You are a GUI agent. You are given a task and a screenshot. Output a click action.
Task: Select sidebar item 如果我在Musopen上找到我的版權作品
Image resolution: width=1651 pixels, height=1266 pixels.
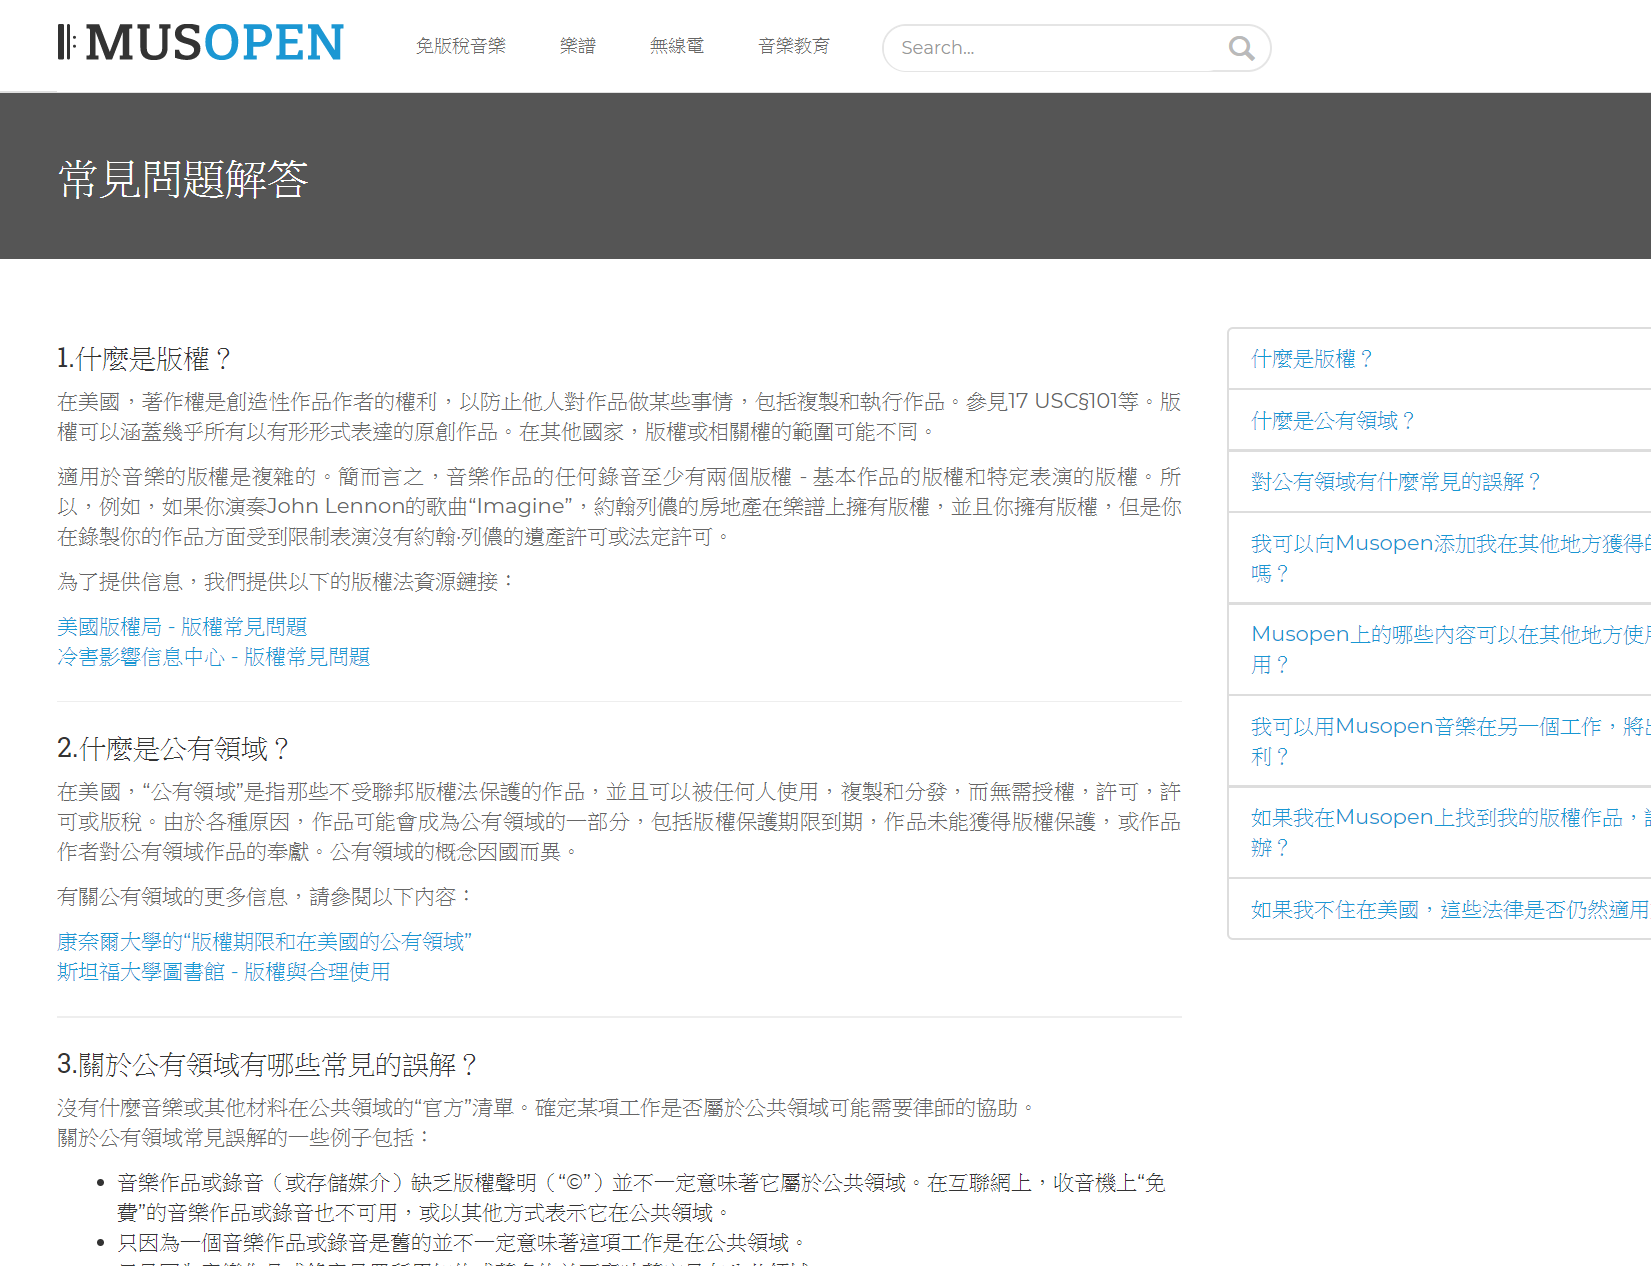(x=1439, y=832)
